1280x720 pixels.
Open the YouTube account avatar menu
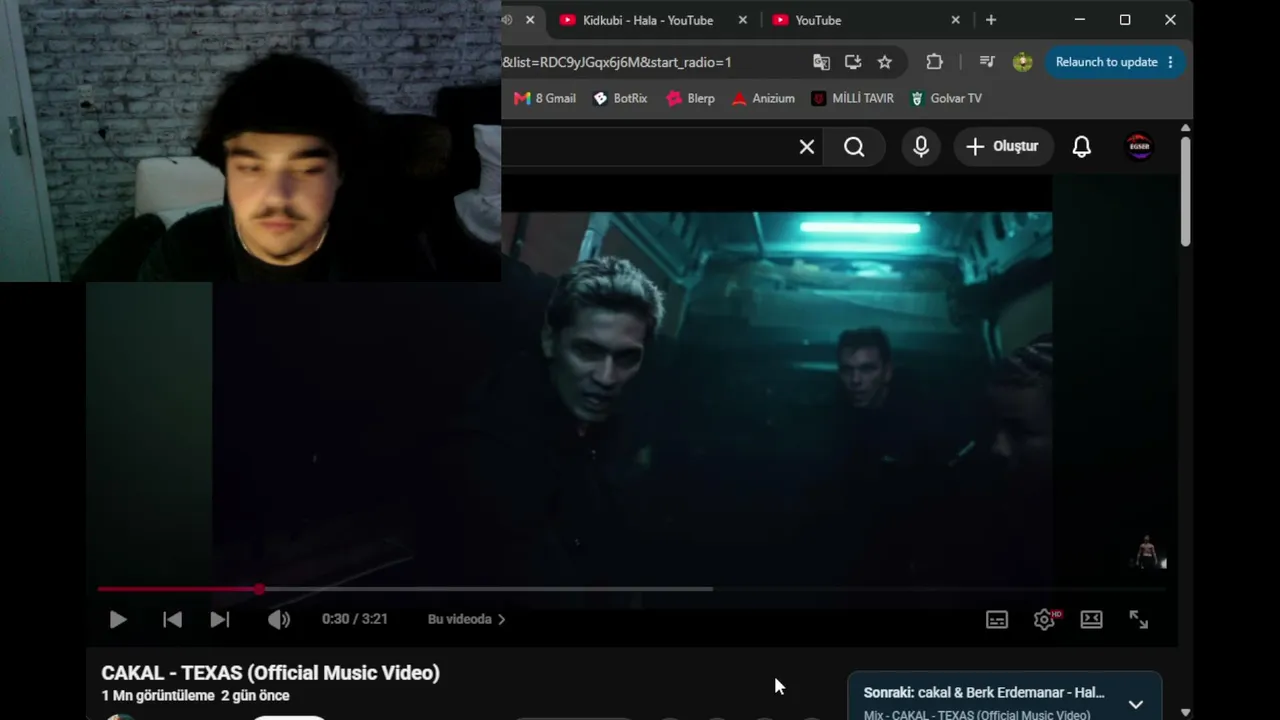coord(1139,147)
